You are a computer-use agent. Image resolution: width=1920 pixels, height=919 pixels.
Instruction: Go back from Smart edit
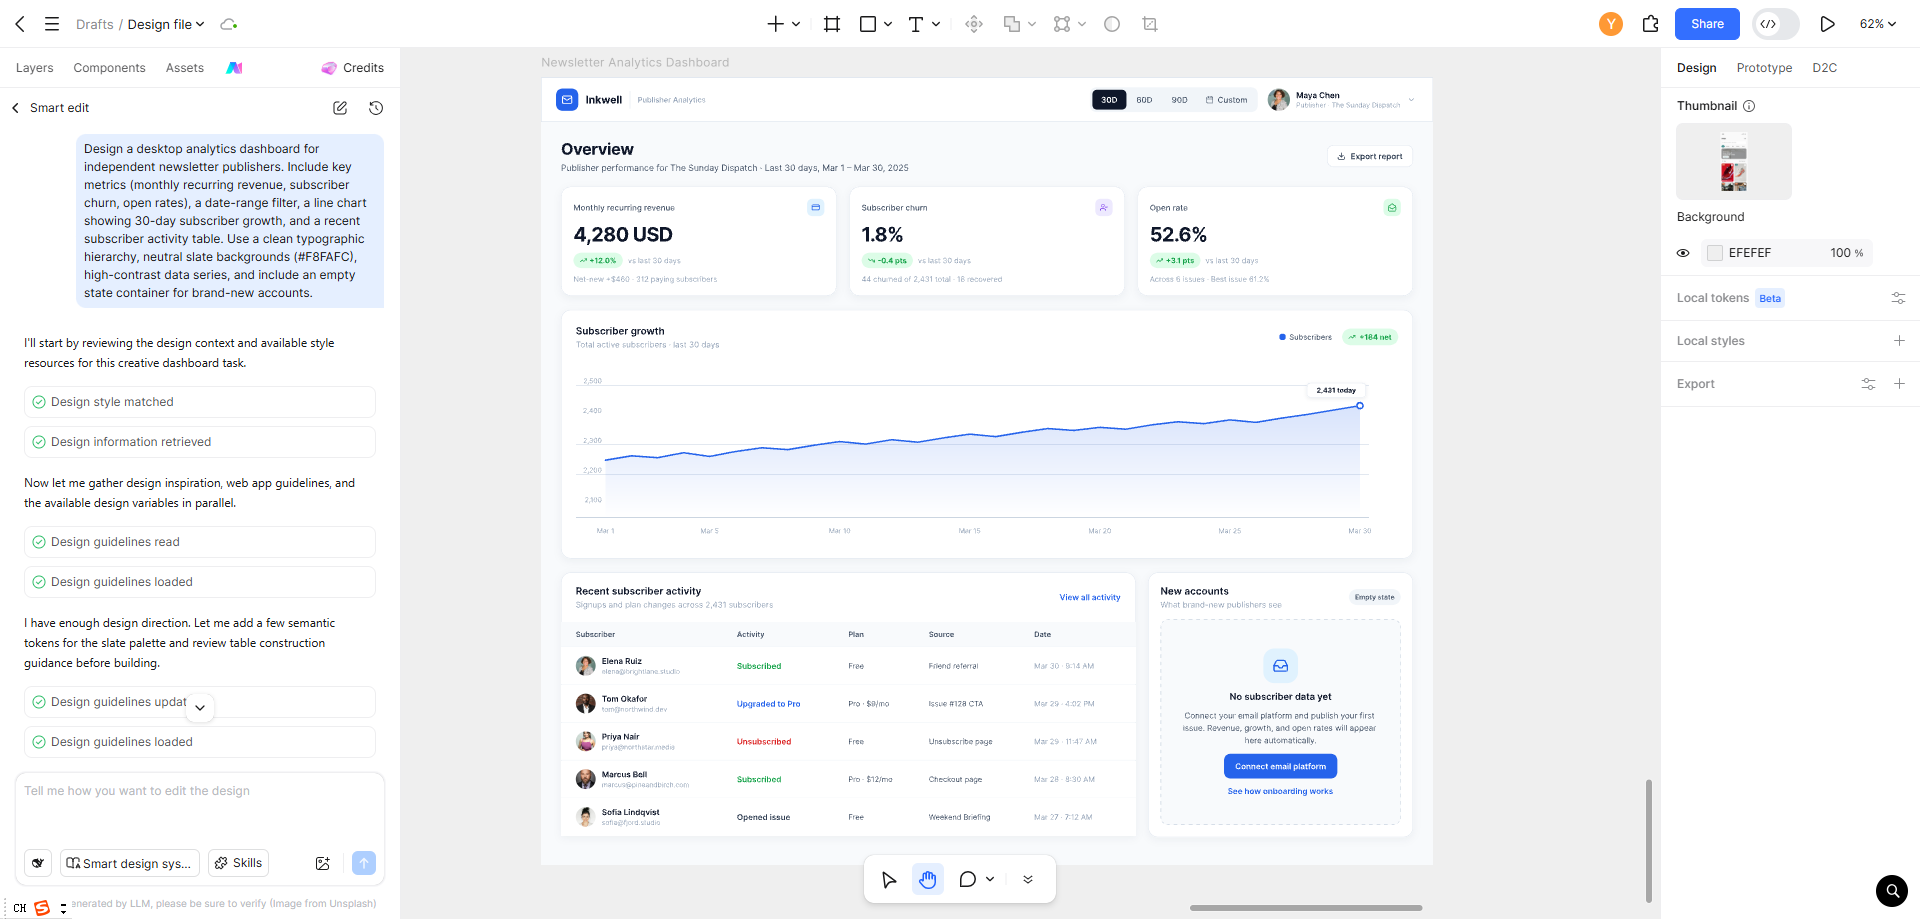[x=15, y=108]
